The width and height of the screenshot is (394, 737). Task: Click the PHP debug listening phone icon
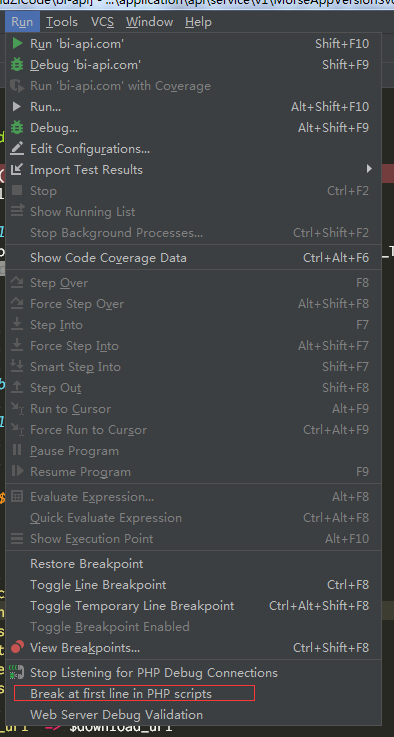(17, 673)
